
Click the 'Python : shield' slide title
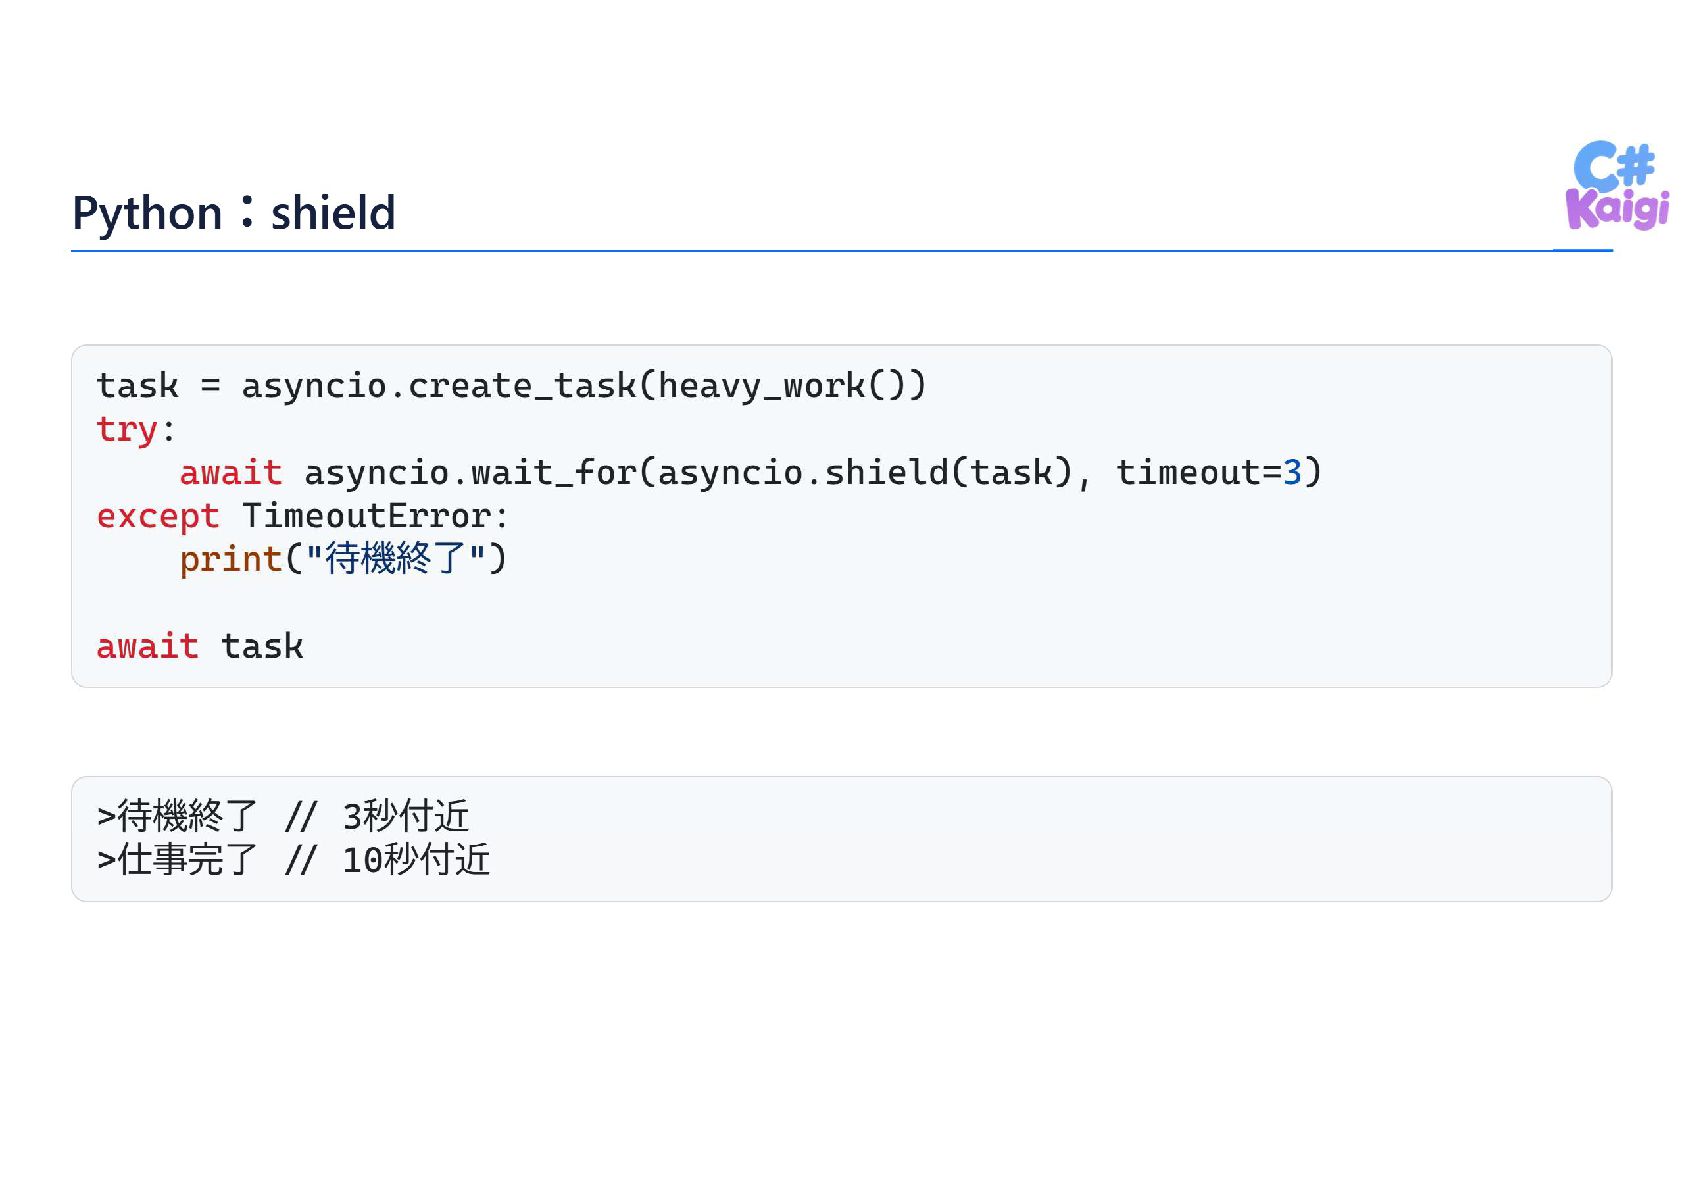[x=234, y=213]
